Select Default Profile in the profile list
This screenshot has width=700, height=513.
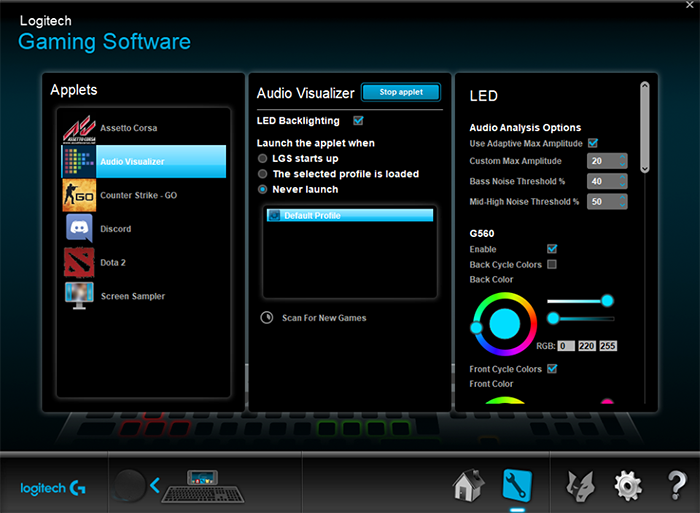(x=350, y=216)
